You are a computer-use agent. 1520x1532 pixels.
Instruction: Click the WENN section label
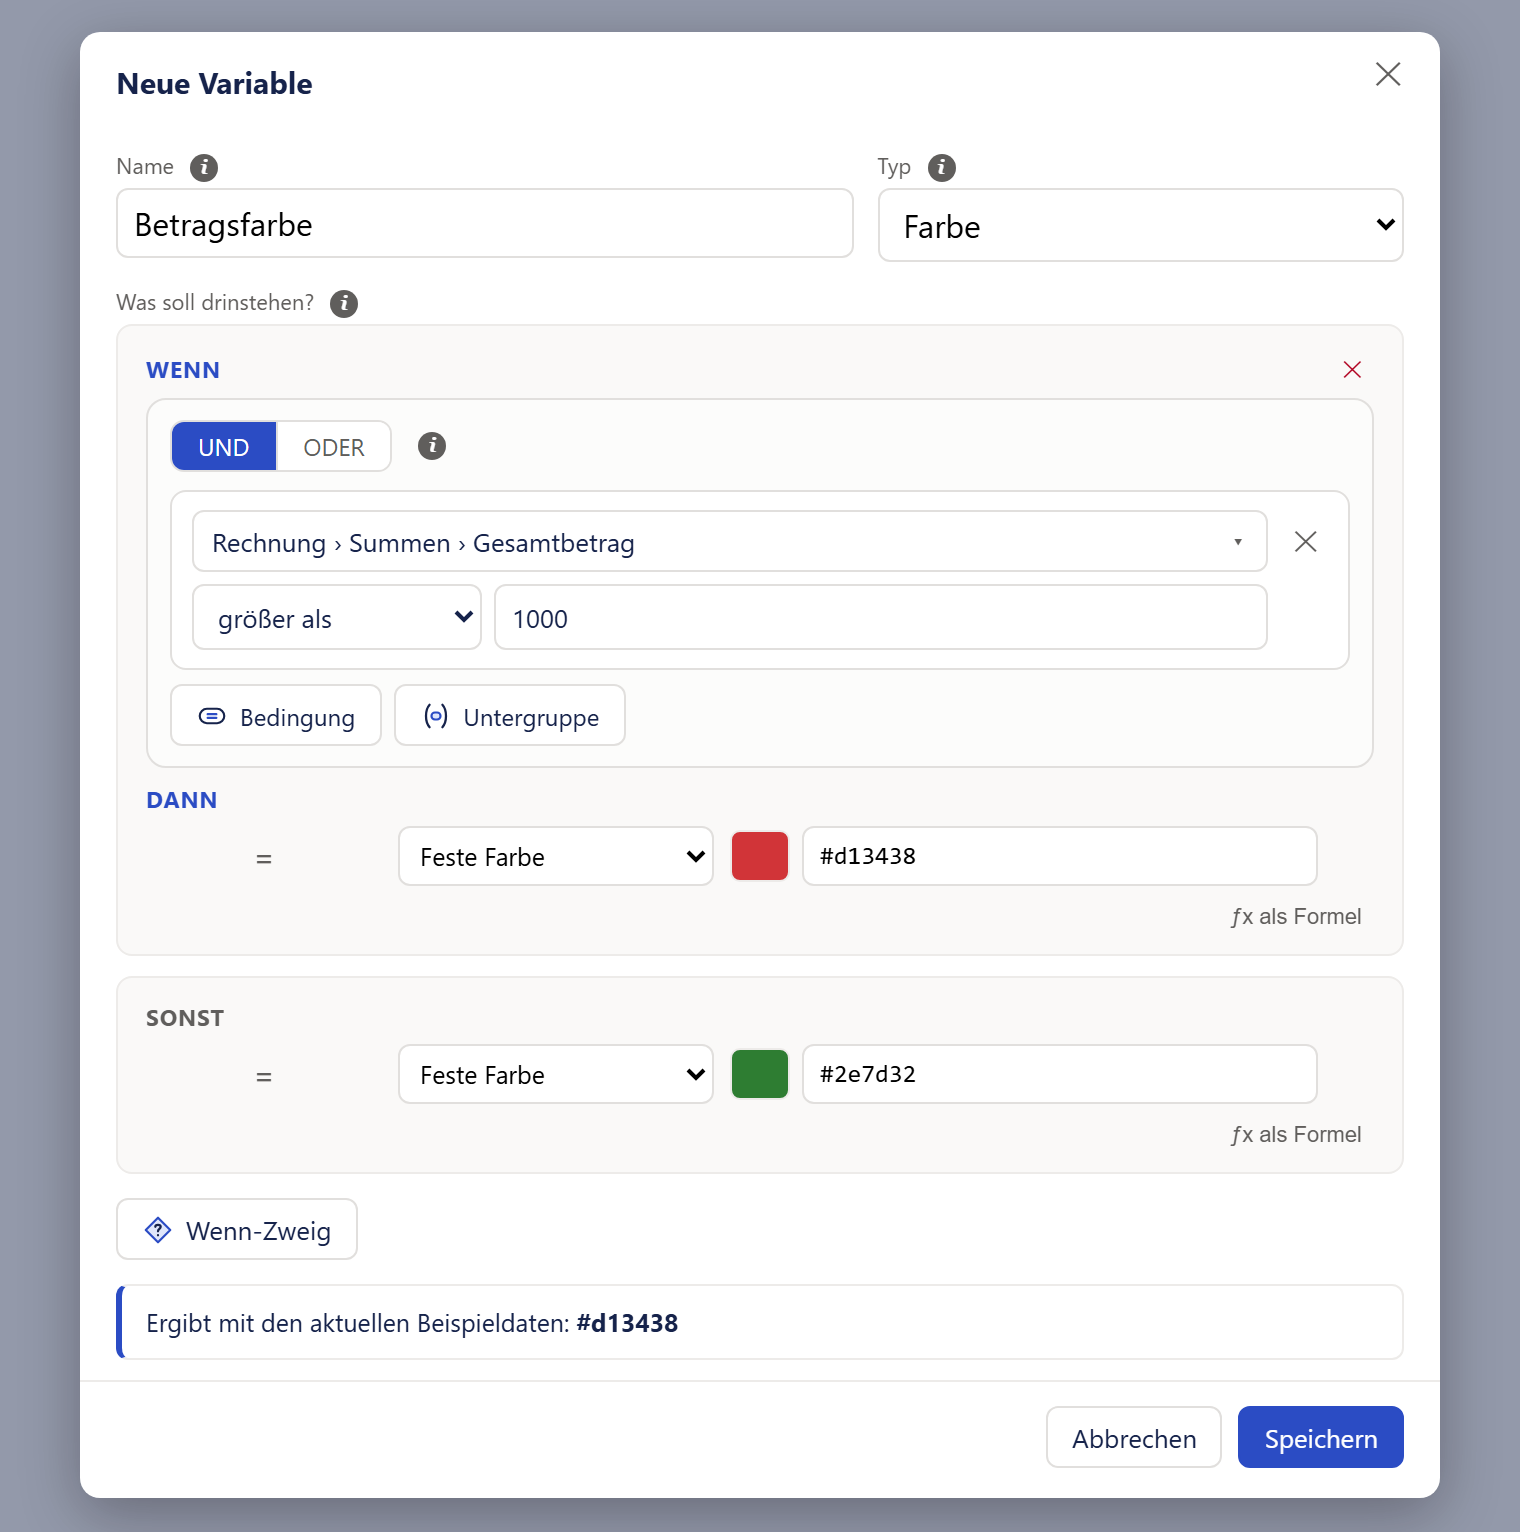183,370
